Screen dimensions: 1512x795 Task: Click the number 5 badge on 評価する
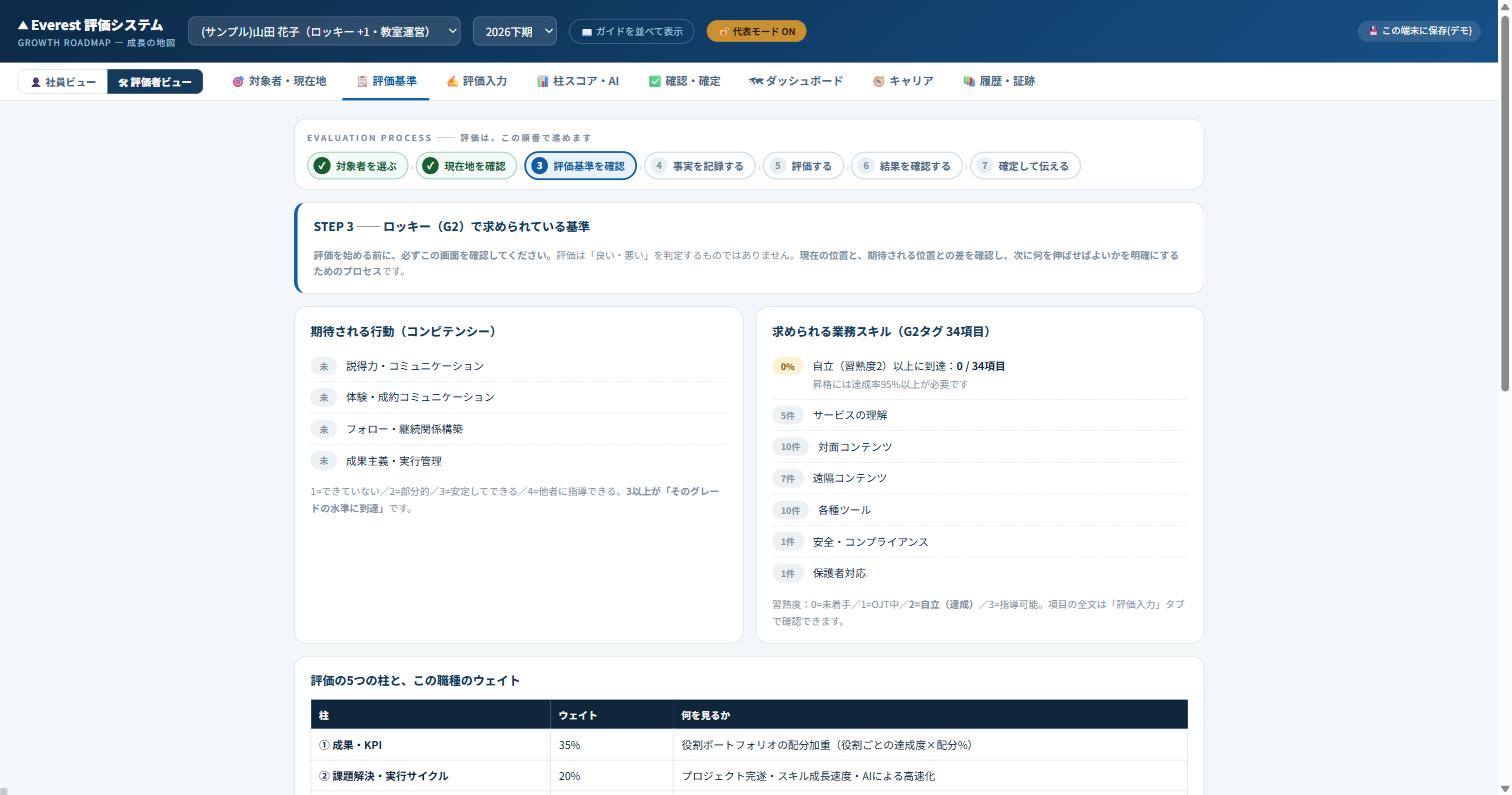(778, 166)
